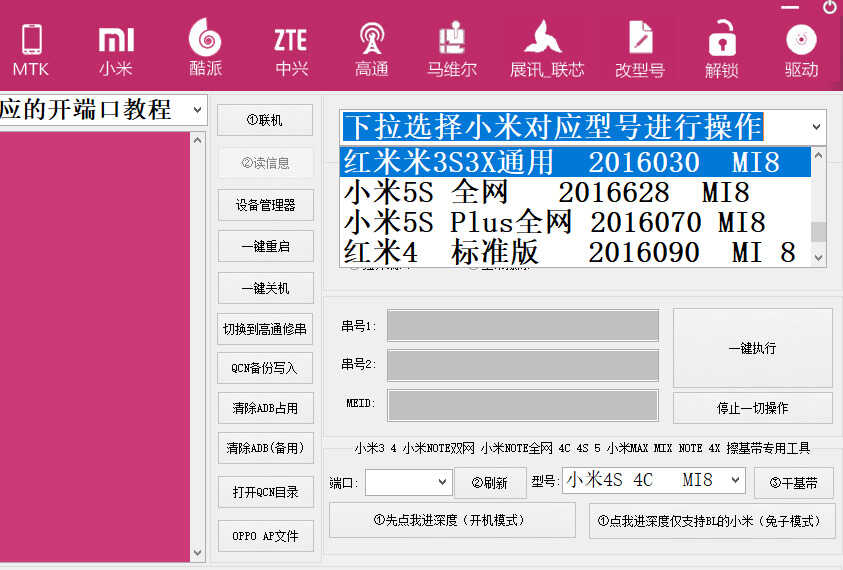
Task: Click the 一键关机 shutdown button
Action: tap(265, 288)
